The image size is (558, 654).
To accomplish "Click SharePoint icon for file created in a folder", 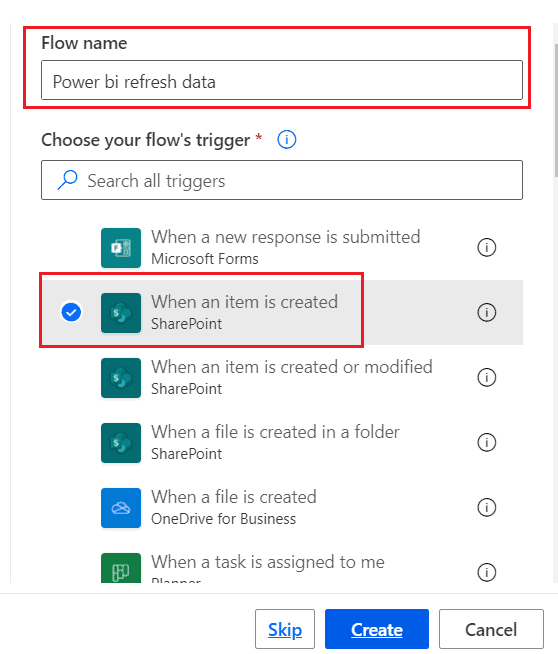I will tap(121, 443).
